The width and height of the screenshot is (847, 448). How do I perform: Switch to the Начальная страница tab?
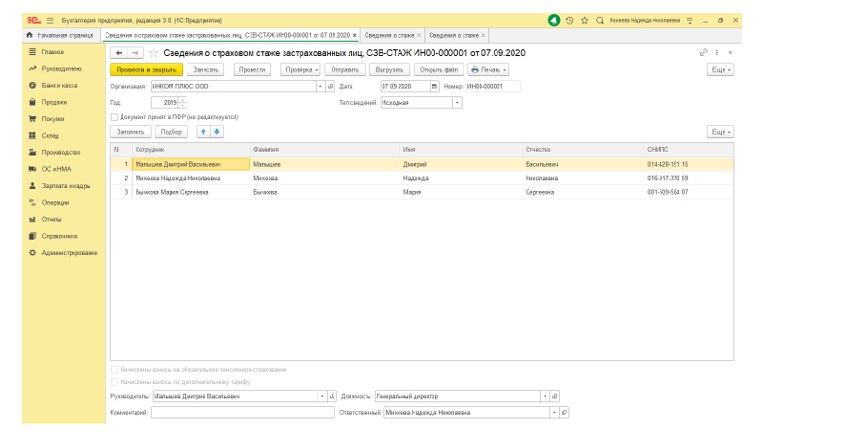[x=62, y=35]
